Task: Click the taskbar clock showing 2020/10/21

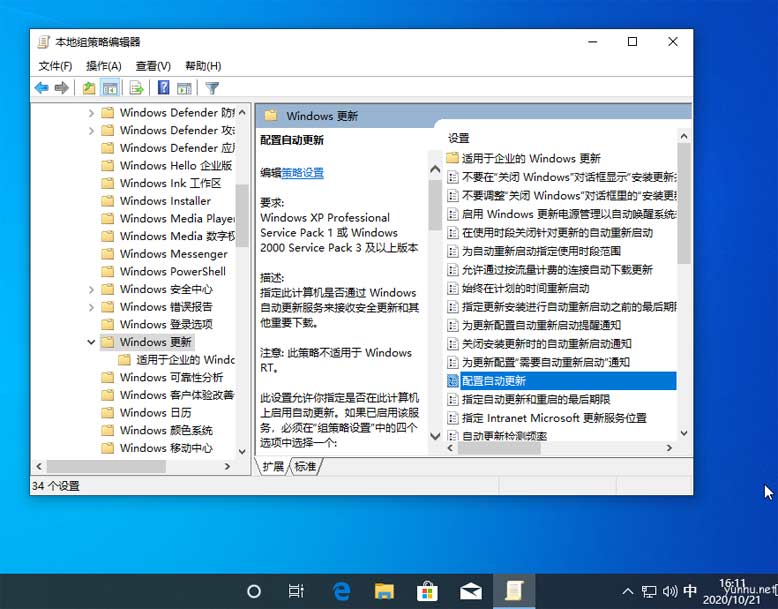Action: click(x=733, y=592)
